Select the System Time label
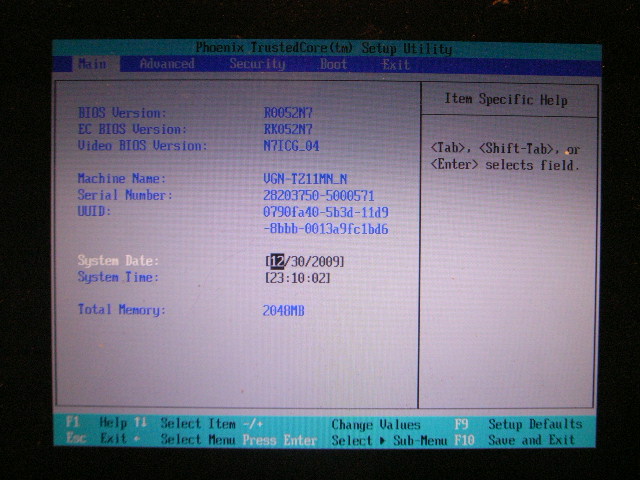640x480 pixels. pyautogui.click(x=118, y=277)
